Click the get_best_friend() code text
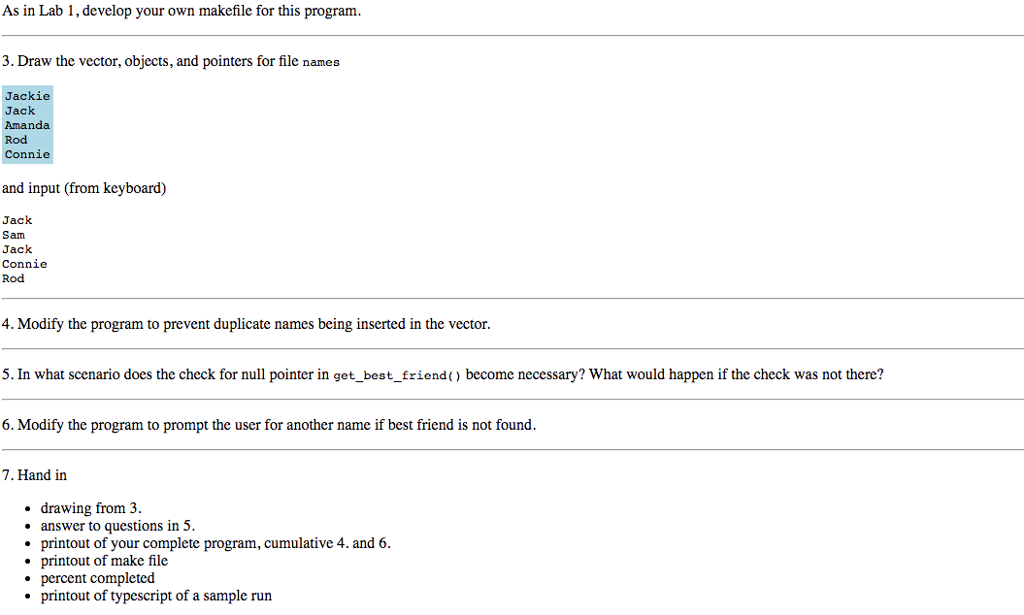This screenshot has height=615, width=1024. (x=397, y=375)
